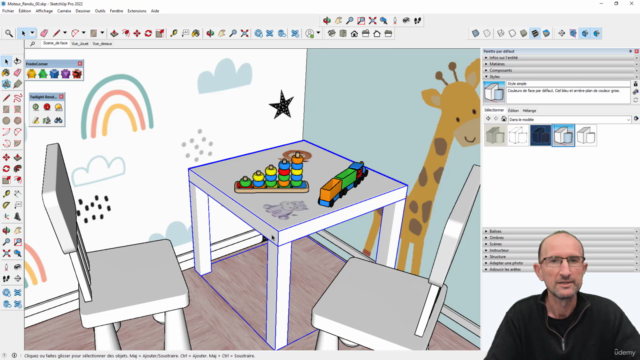
Task: Switch to Left view icon
Action: [x=388, y=33]
